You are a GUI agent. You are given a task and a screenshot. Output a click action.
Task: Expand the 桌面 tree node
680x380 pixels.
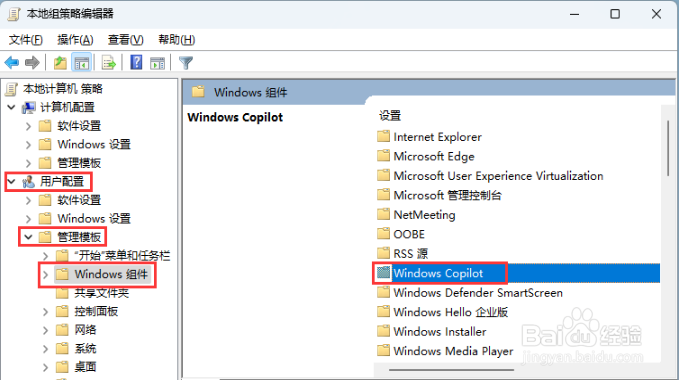46,367
